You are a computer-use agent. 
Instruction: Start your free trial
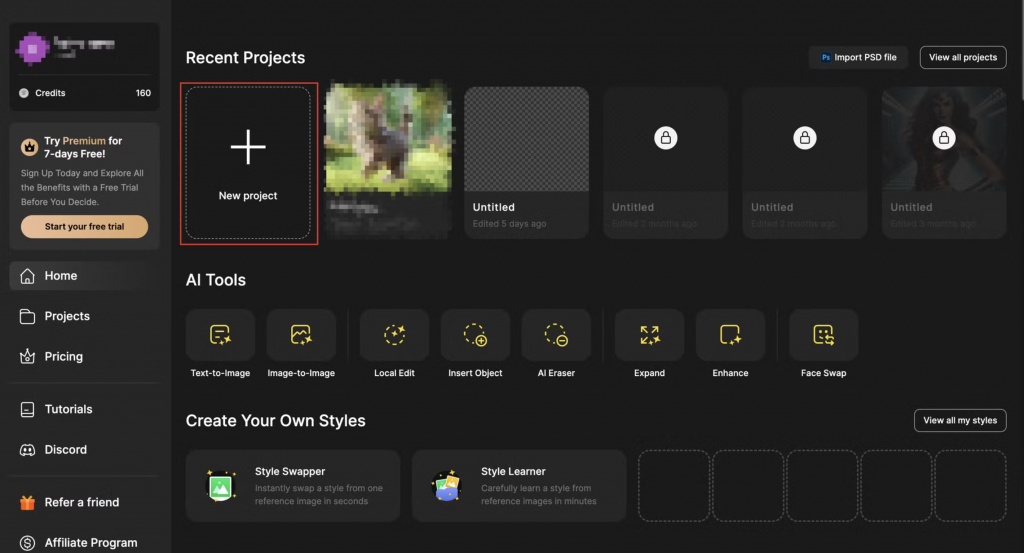[x=84, y=227]
